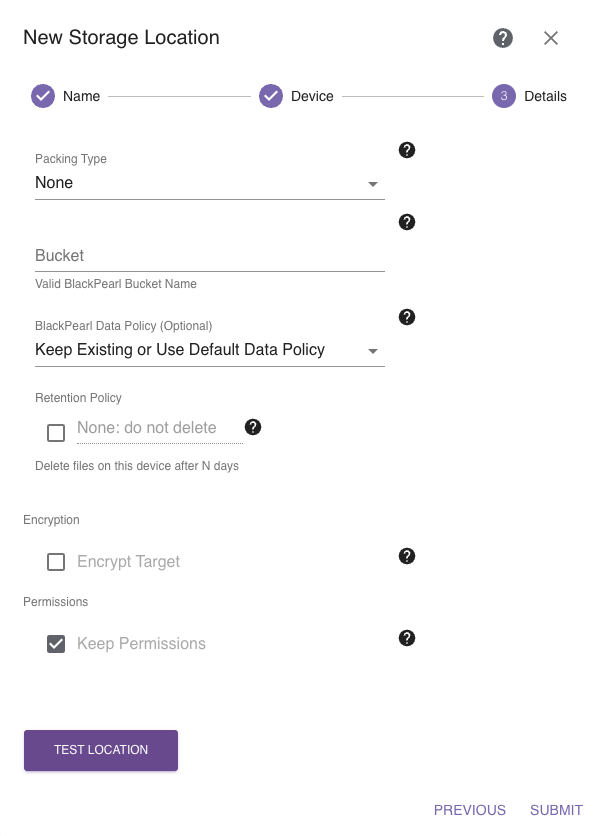Submit the new storage location
Screen dimensions: 594x836
tap(556, 810)
